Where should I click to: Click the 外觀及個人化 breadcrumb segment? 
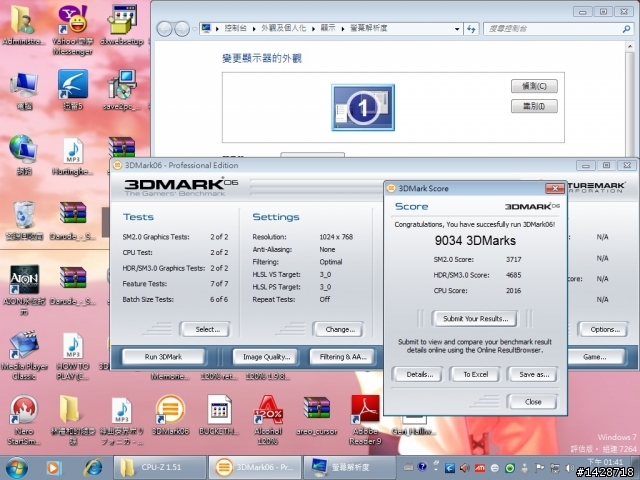283,28
